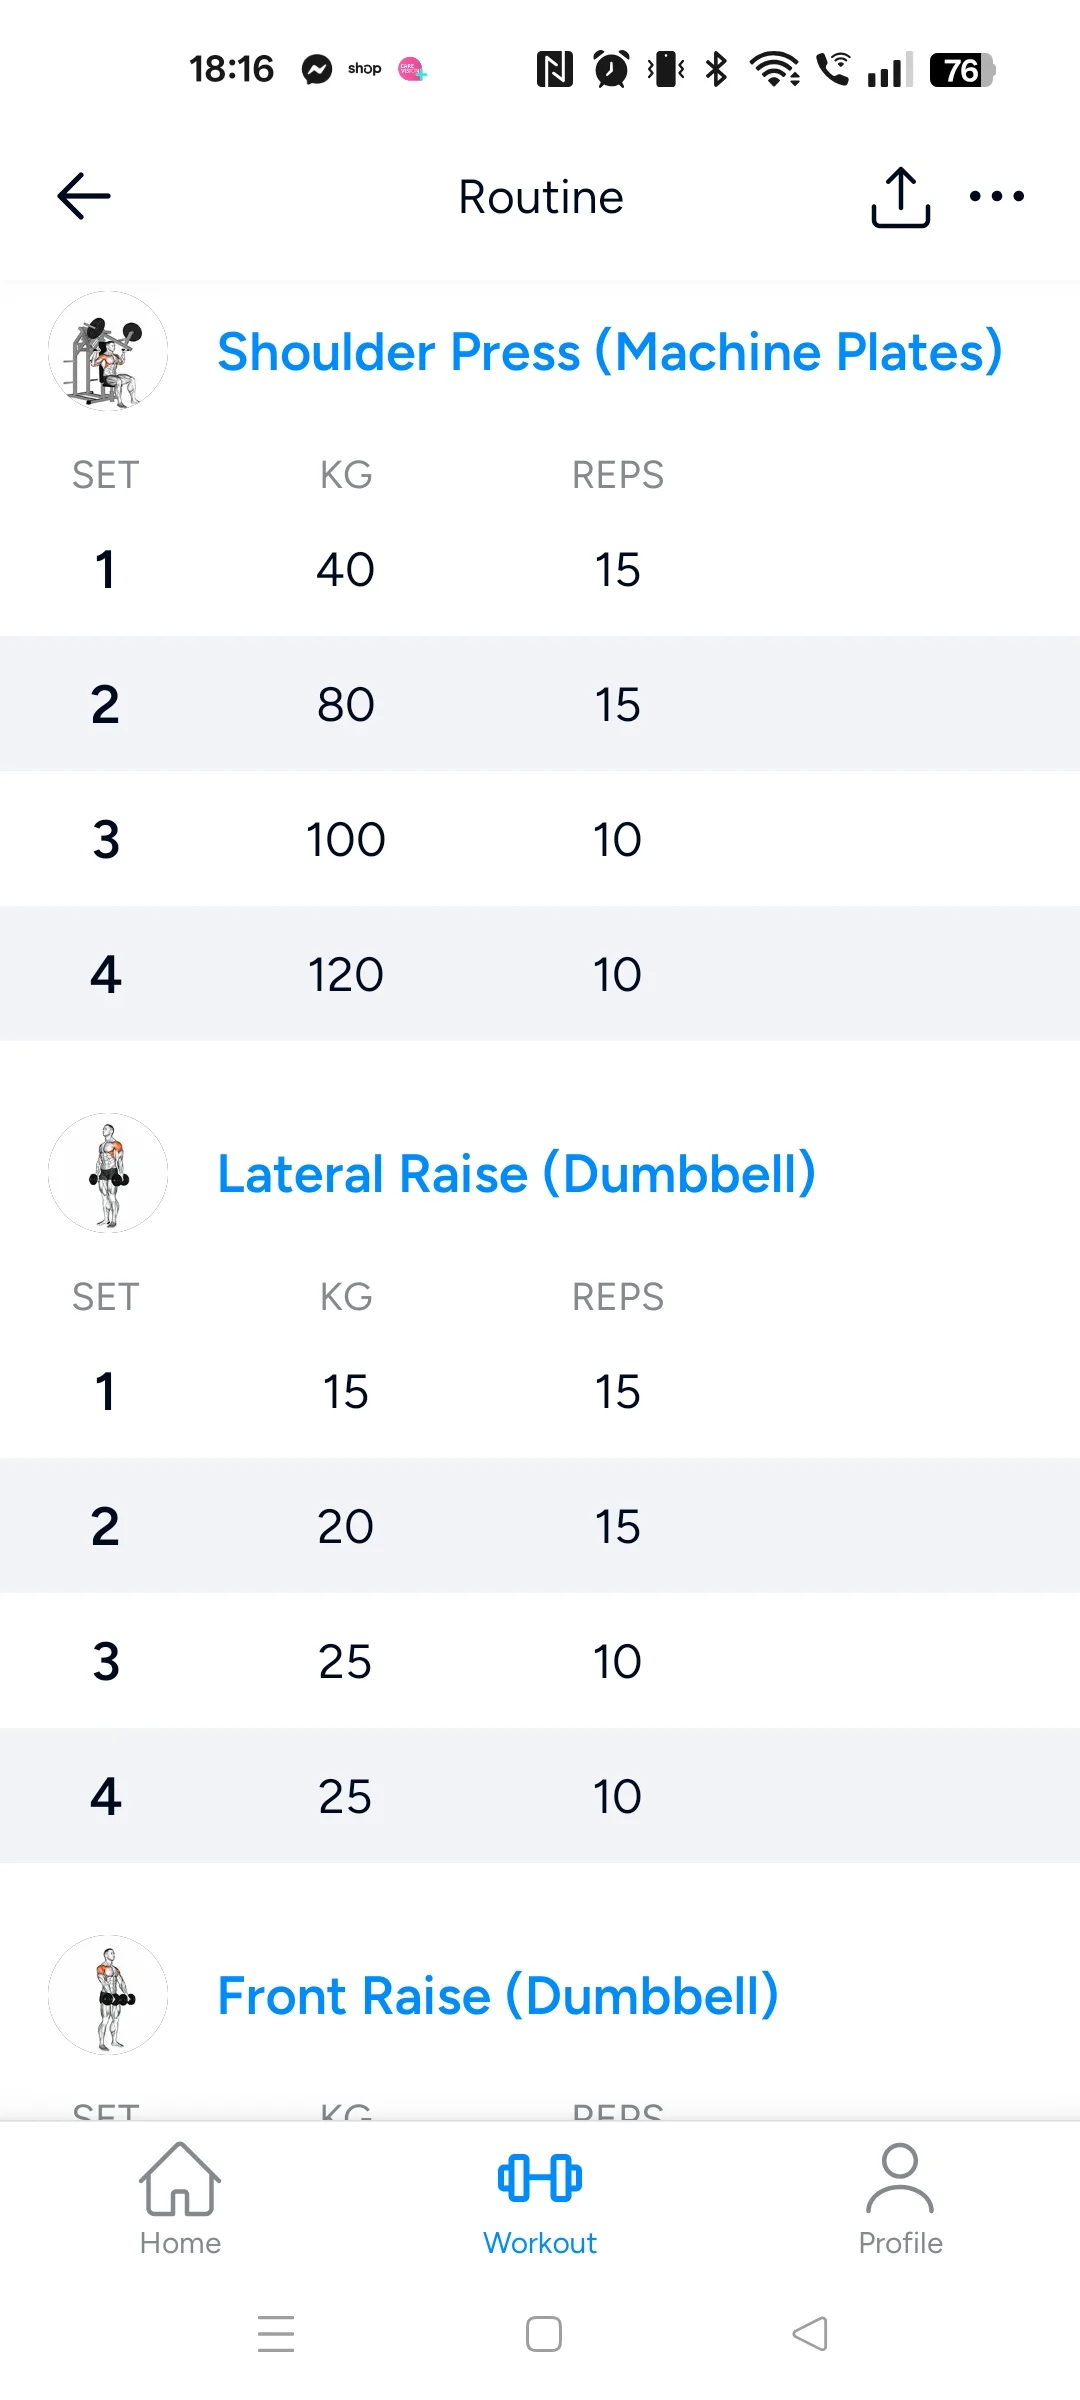Tap the share routine icon
The width and height of the screenshot is (1080, 2400).
(x=900, y=197)
